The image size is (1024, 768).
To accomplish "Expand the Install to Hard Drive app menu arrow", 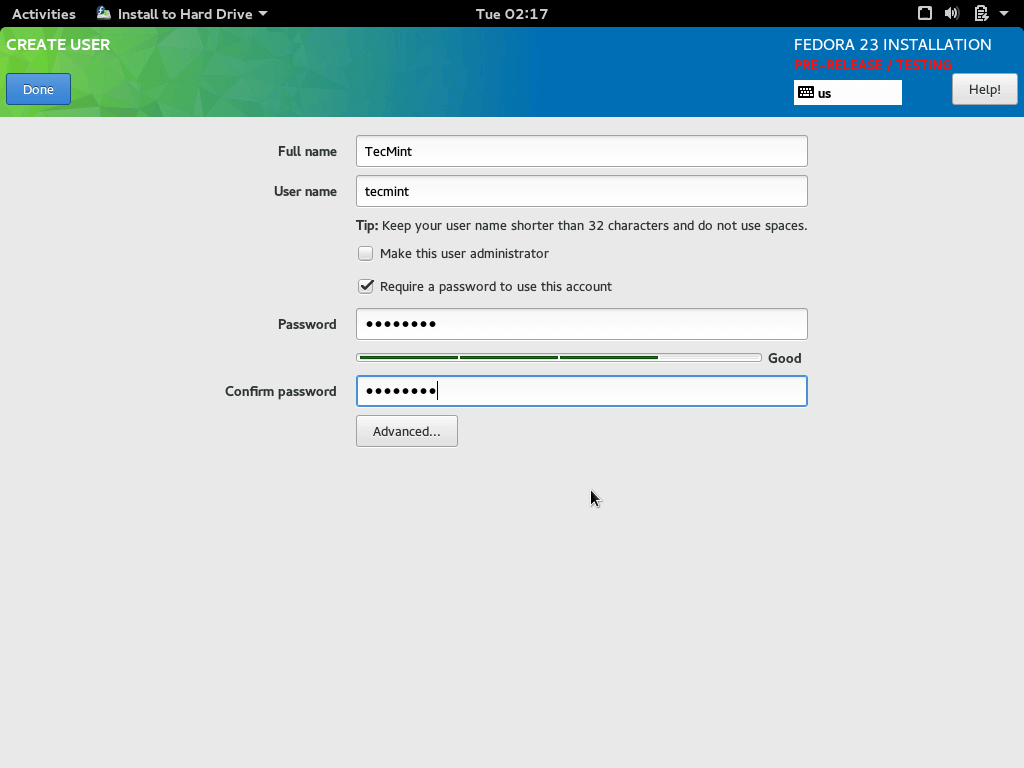I will click(263, 14).
